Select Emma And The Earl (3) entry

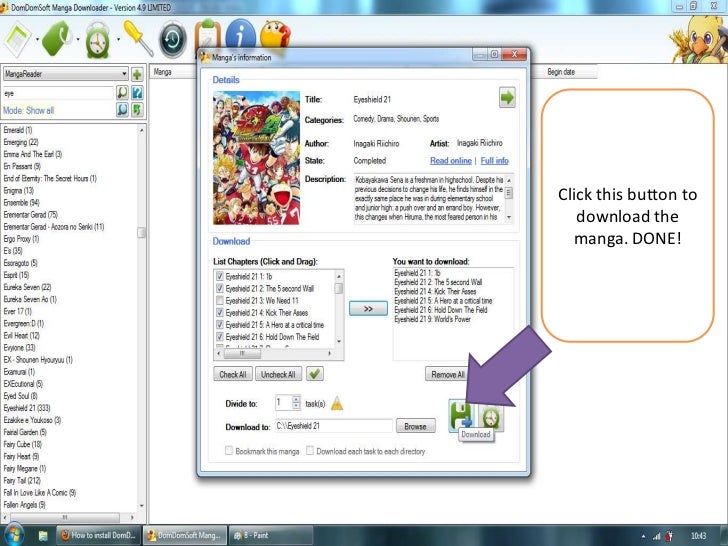[32, 154]
